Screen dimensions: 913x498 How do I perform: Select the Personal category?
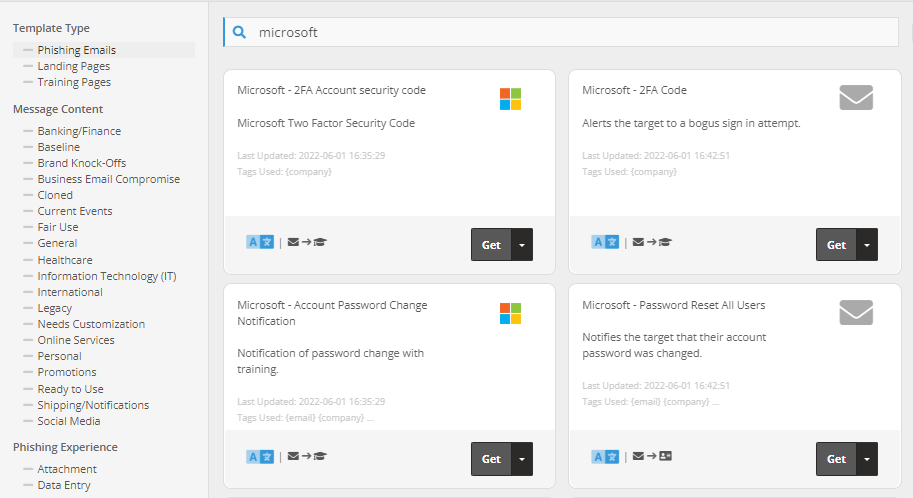(x=59, y=356)
